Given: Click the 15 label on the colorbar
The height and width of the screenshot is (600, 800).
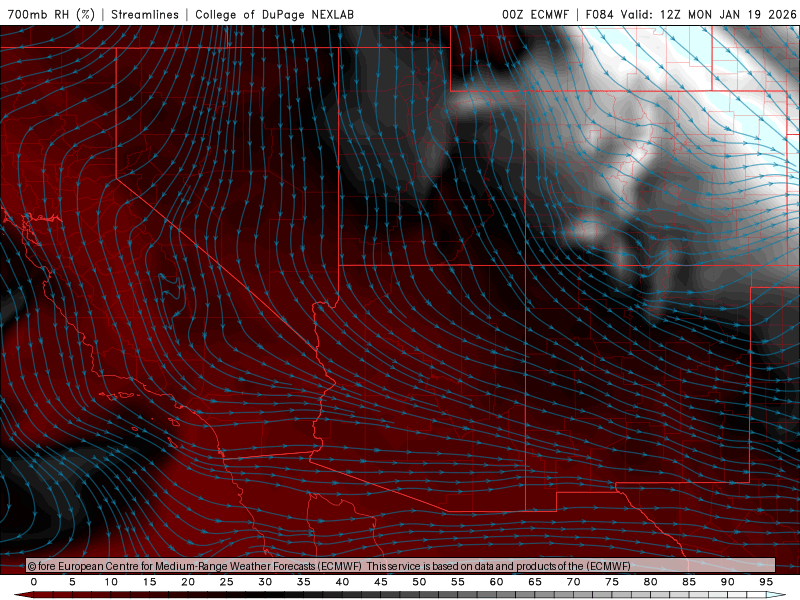Looking at the screenshot, I should tap(149, 582).
